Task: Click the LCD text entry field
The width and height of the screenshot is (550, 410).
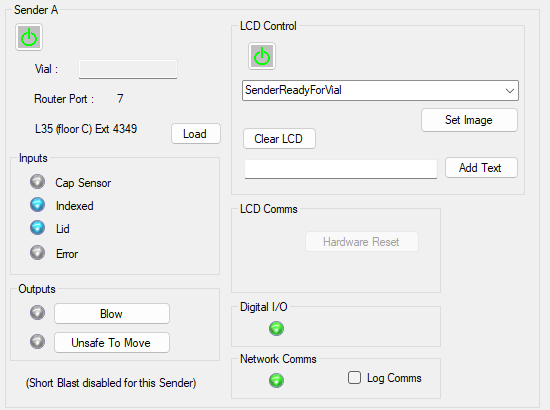Action: pyautogui.click(x=341, y=169)
